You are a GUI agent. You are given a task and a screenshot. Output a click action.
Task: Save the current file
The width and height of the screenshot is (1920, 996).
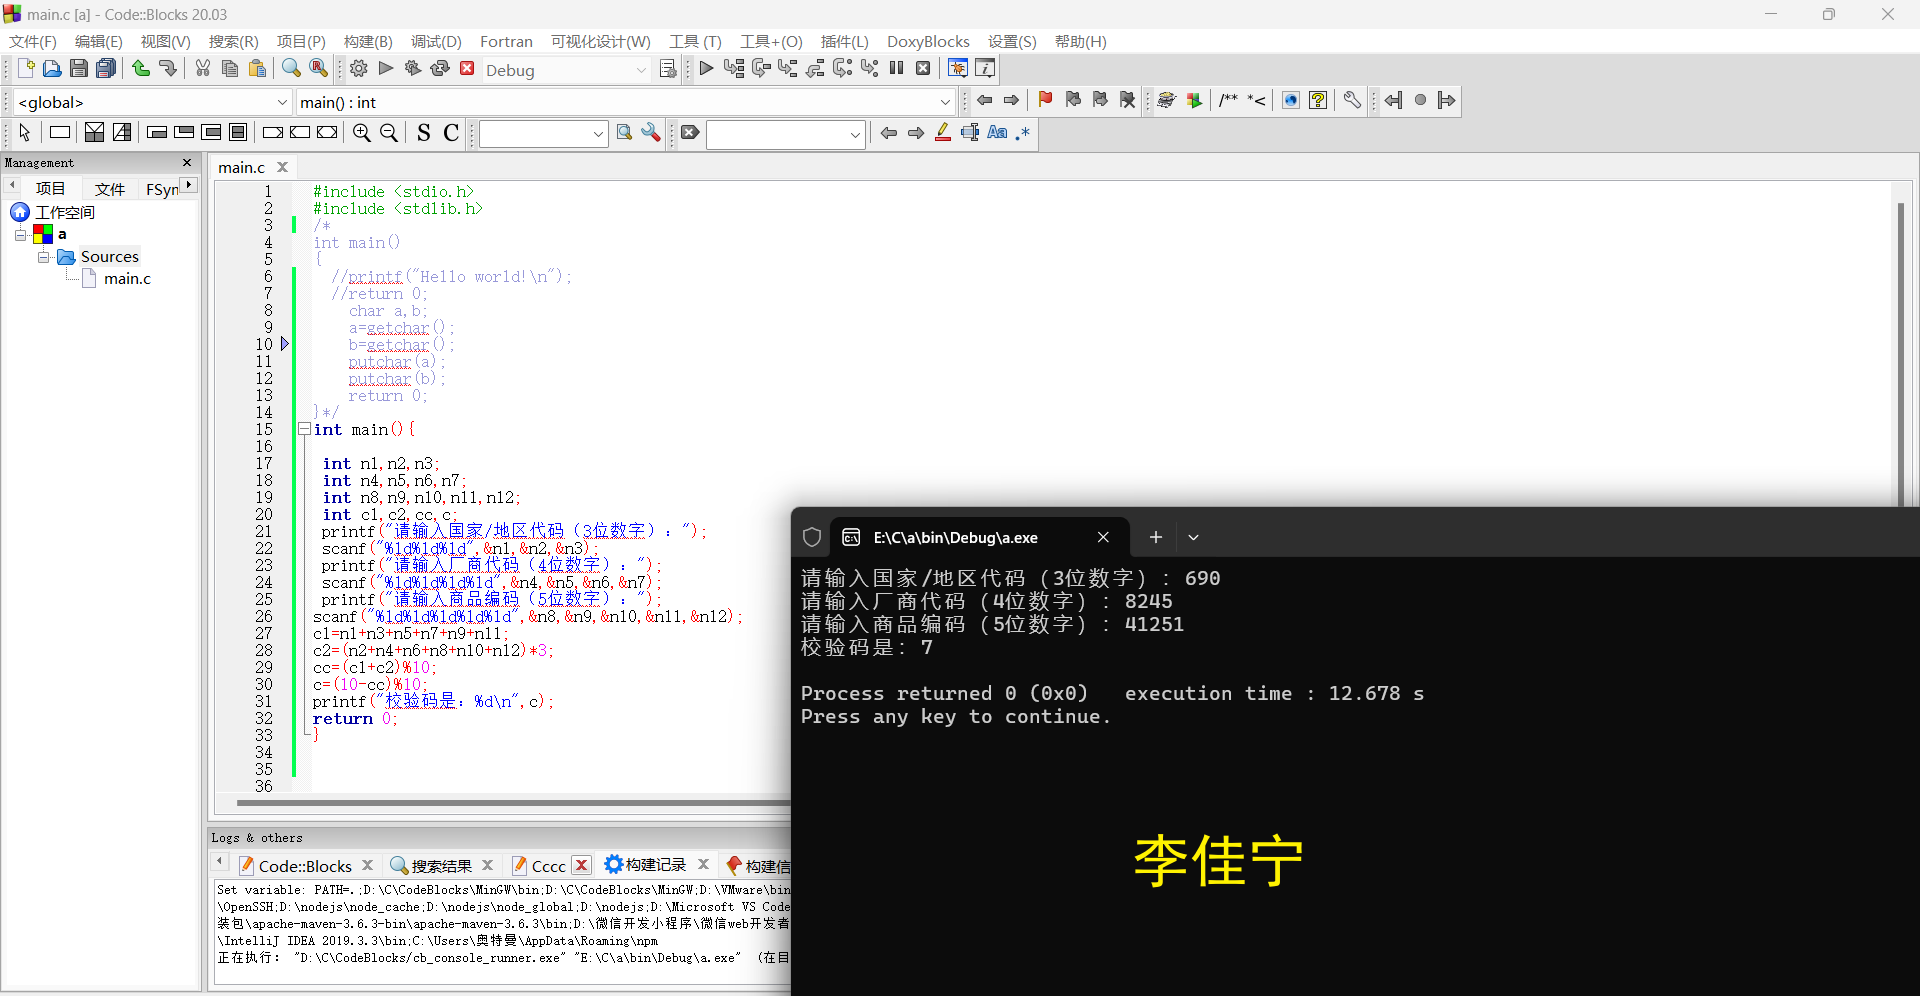tap(79, 69)
